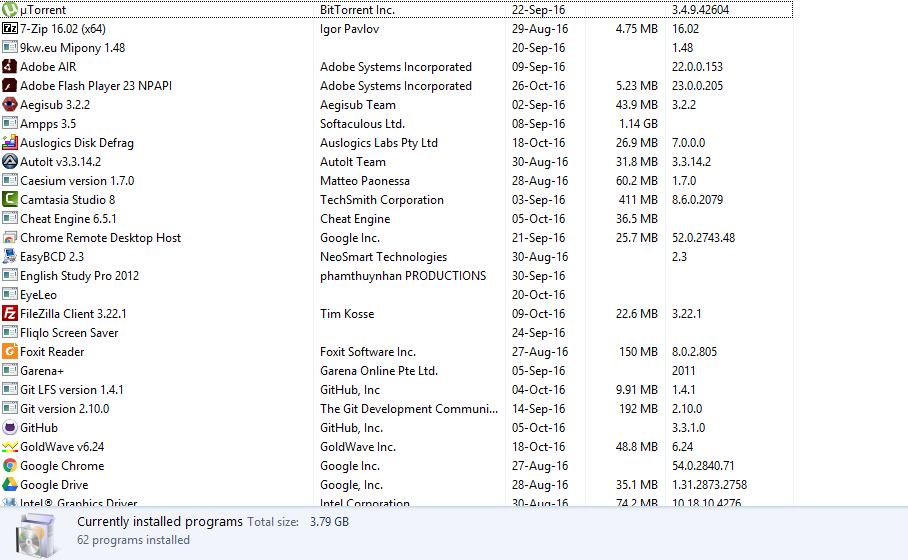The width and height of the screenshot is (908, 560).
Task: Select the FileZilla Client 3.22.1 name
Action: pos(73,314)
